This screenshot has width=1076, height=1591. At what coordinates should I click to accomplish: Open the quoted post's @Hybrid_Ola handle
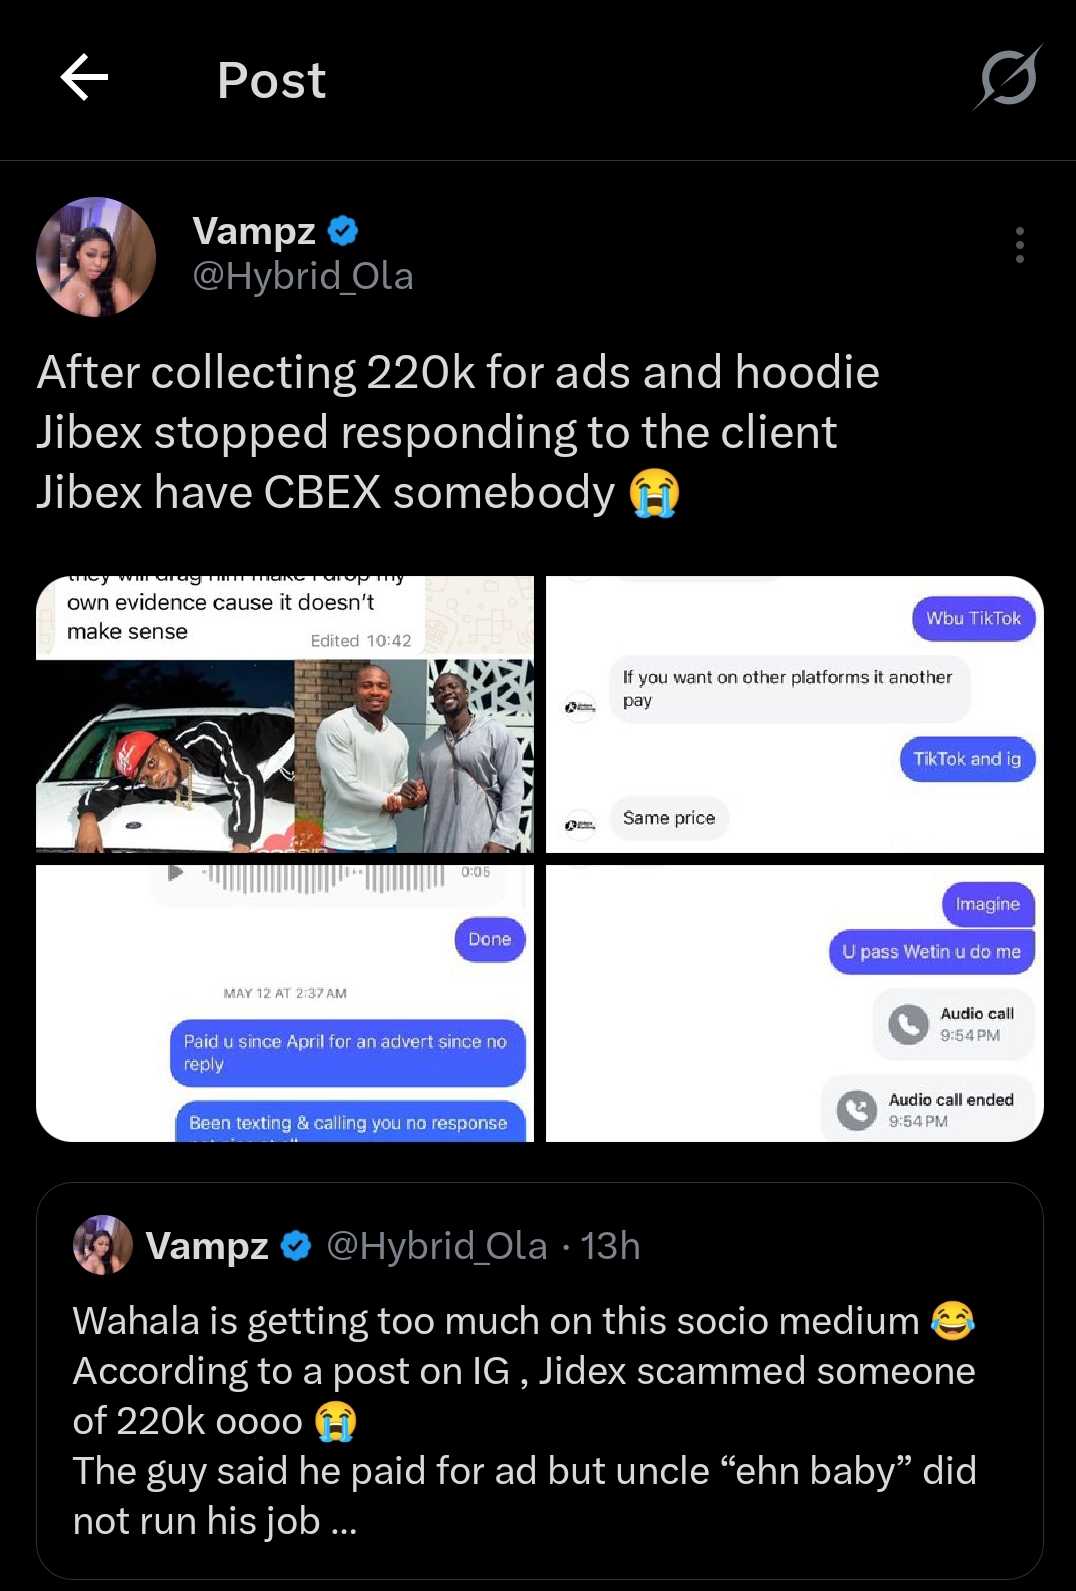(437, 1246)
